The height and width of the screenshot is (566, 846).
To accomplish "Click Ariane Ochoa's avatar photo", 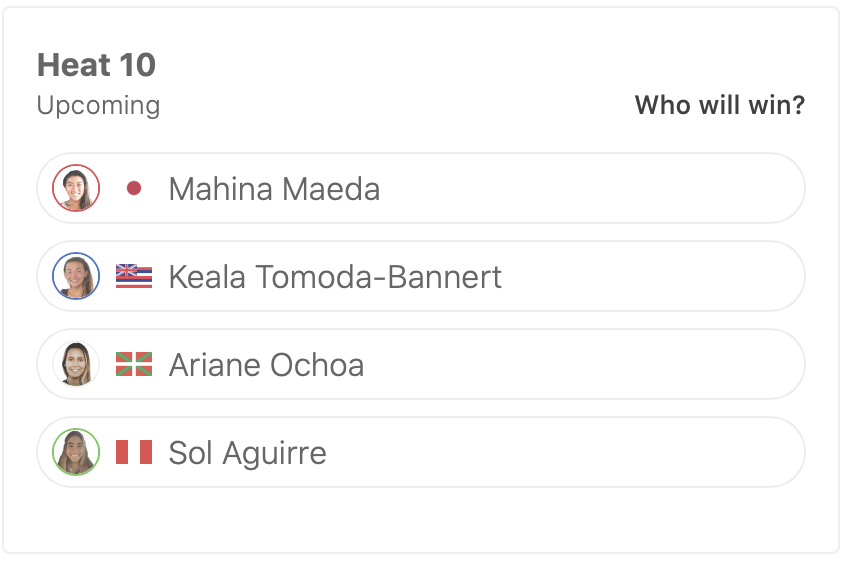I will [x=76, y=364].
